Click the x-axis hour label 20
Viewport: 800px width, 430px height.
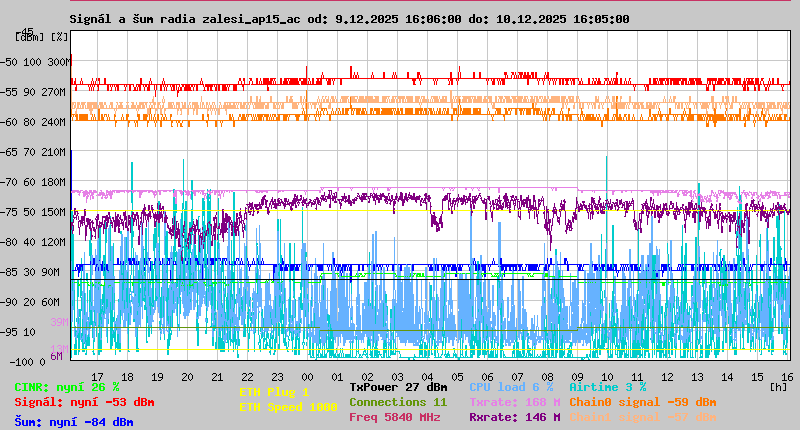coord(187,376)
